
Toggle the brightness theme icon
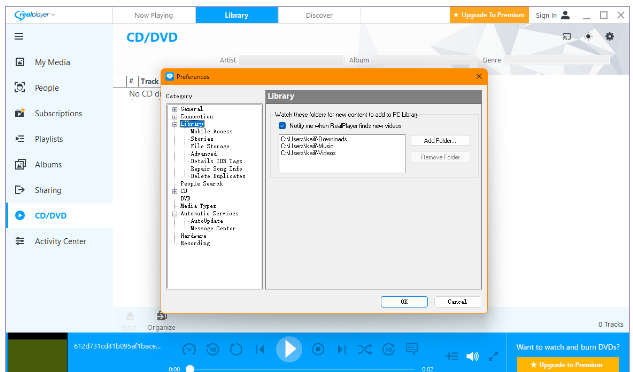pyautogui.click(x=588, y=37)
